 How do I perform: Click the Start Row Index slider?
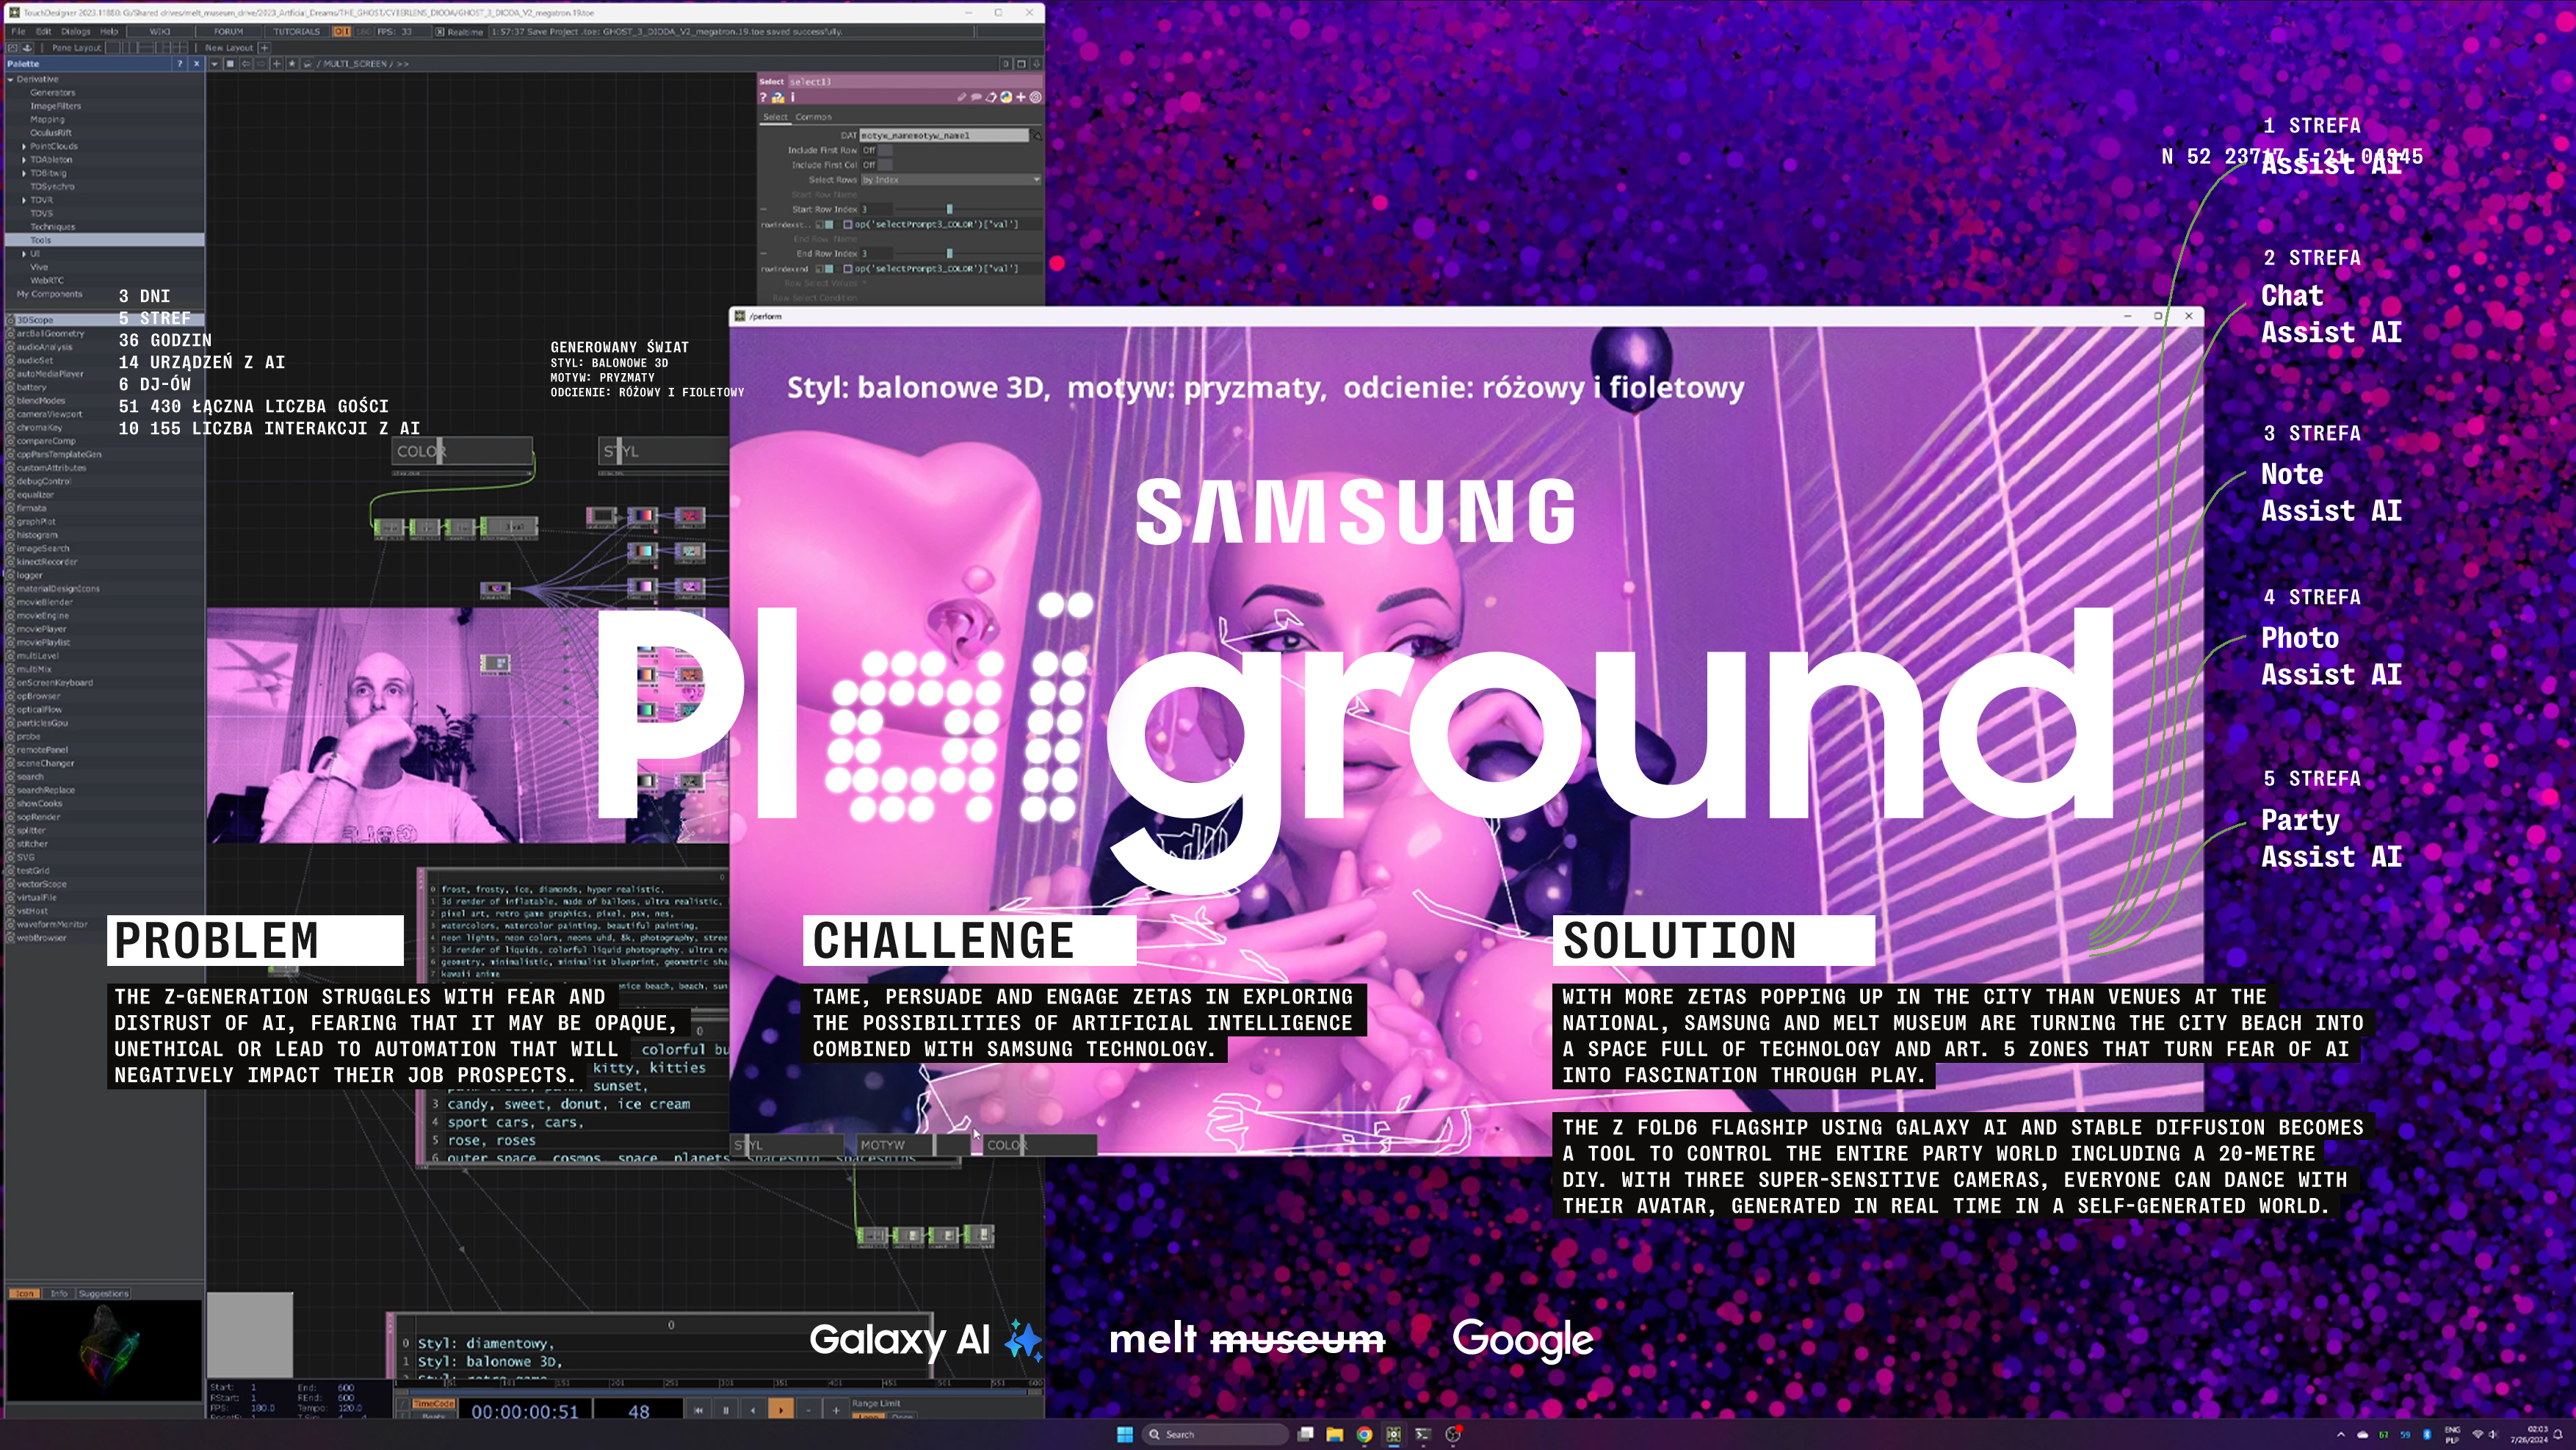[949, 210]
